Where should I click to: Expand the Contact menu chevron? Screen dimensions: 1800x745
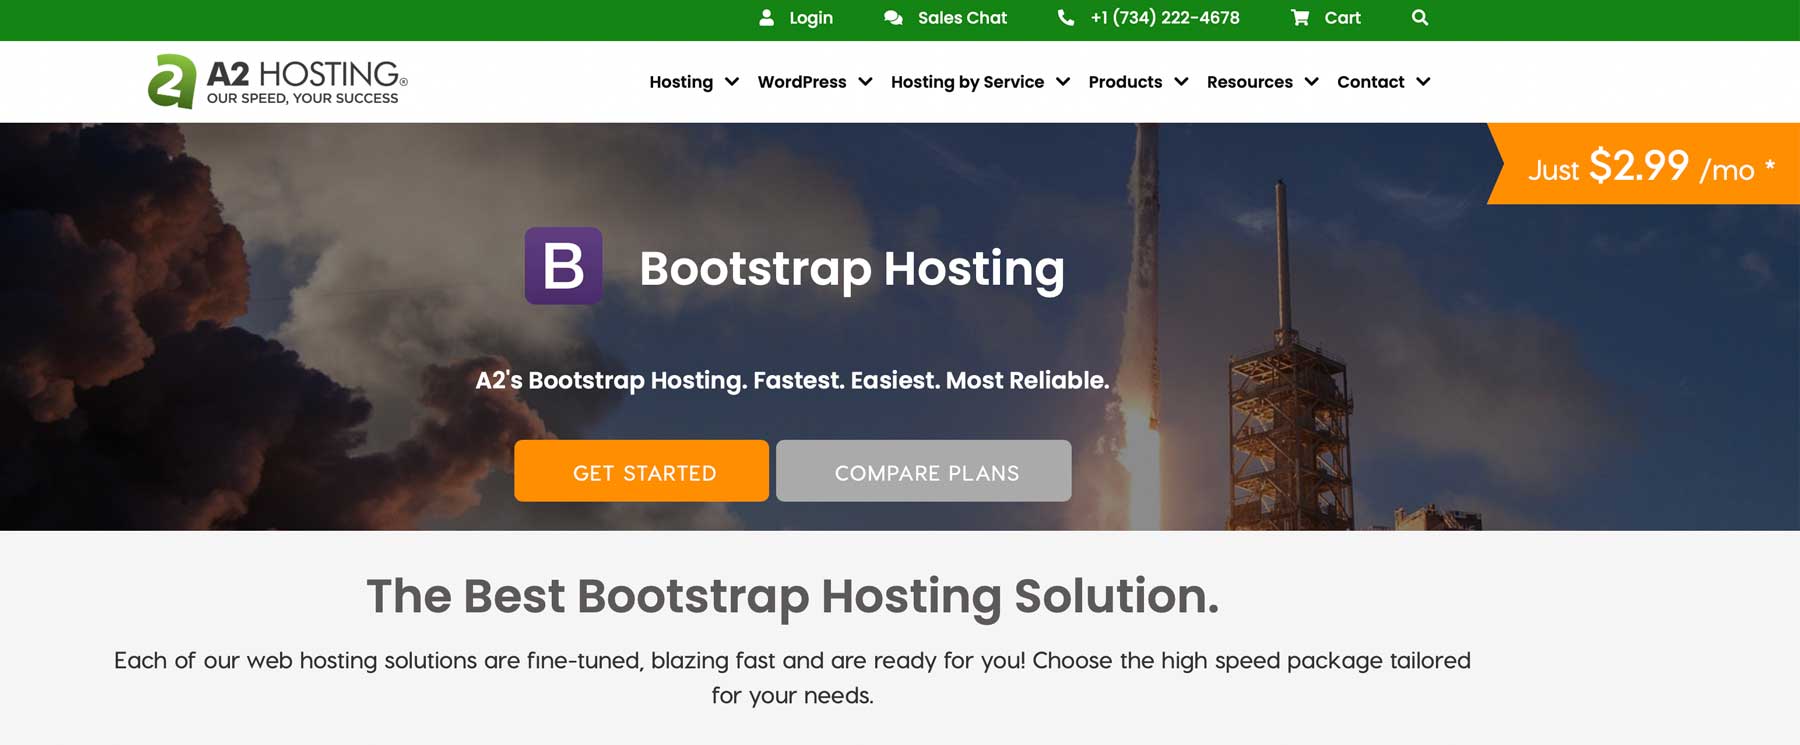(1423, 82)
